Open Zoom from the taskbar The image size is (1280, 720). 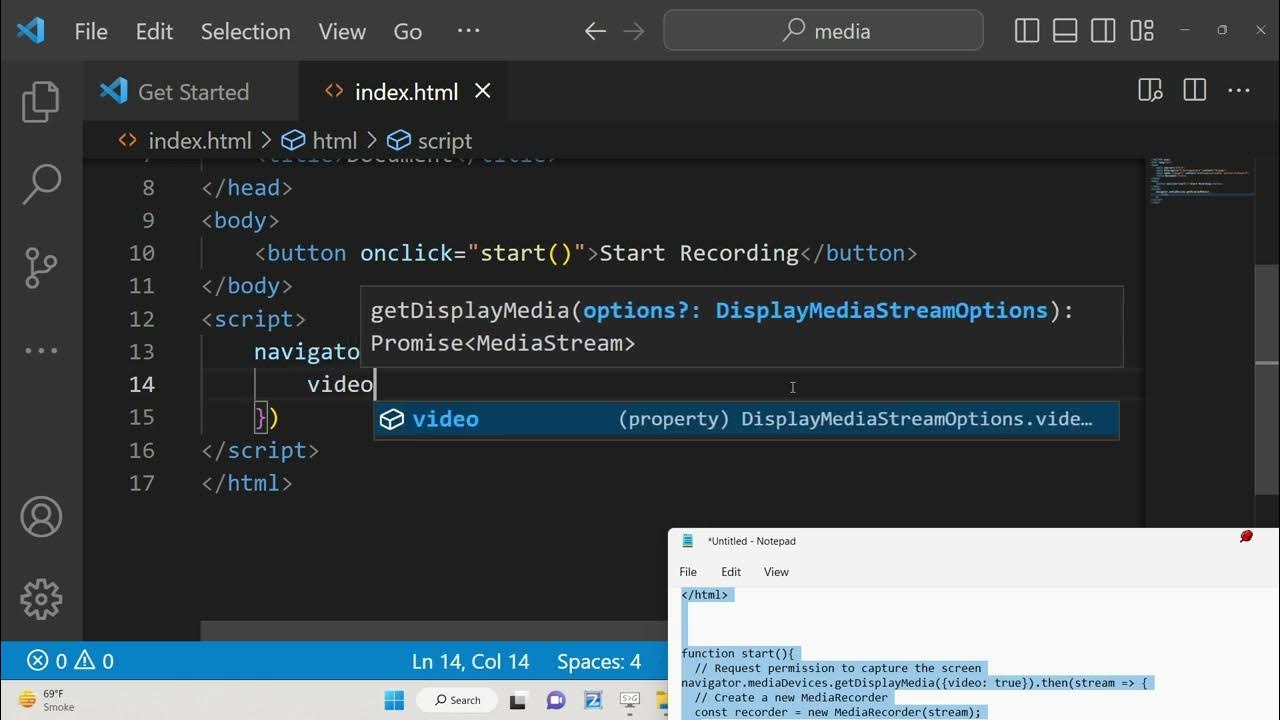point(592,700)
